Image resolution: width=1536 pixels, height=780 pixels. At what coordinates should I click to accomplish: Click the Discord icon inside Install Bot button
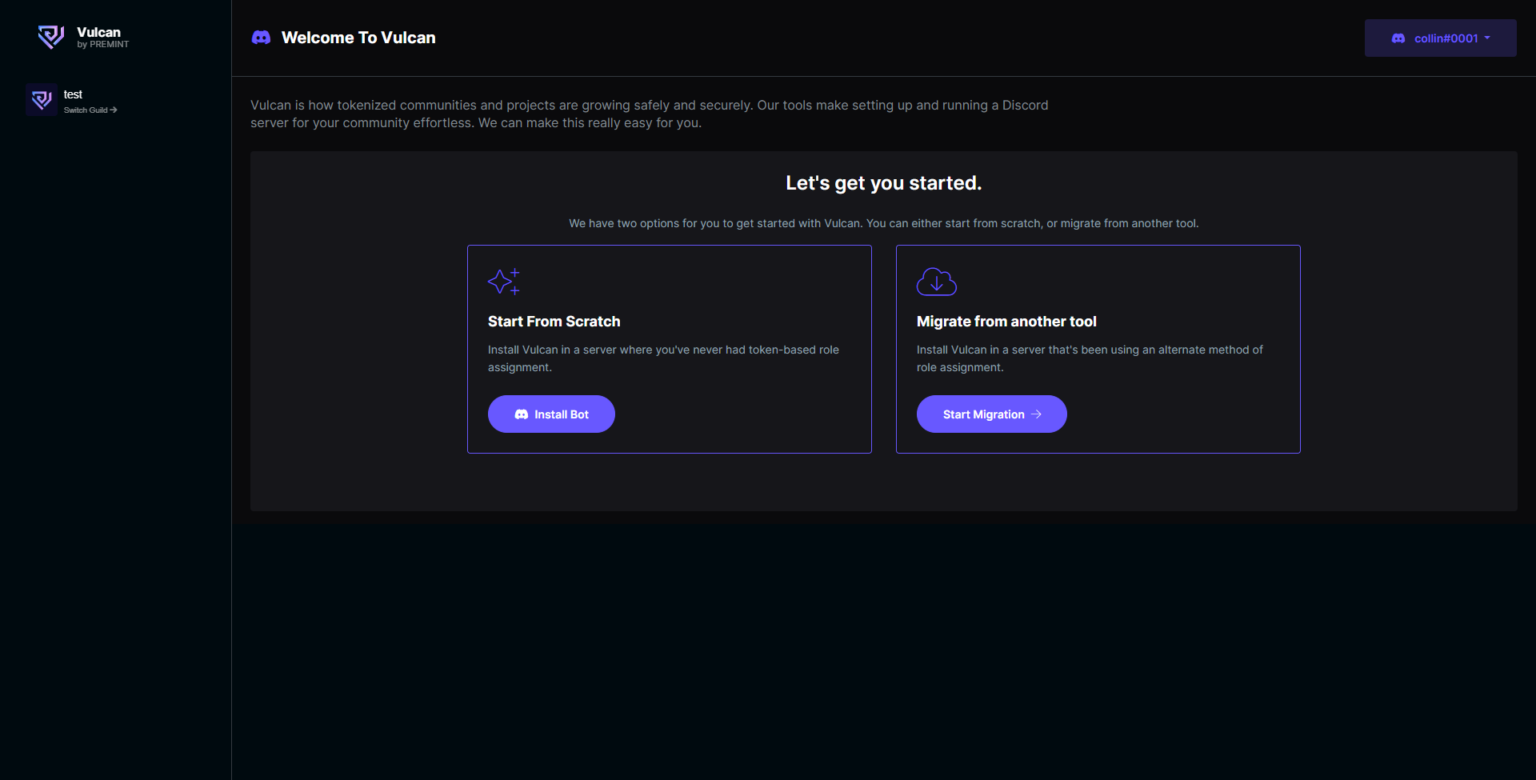click(x=521, y=413)
